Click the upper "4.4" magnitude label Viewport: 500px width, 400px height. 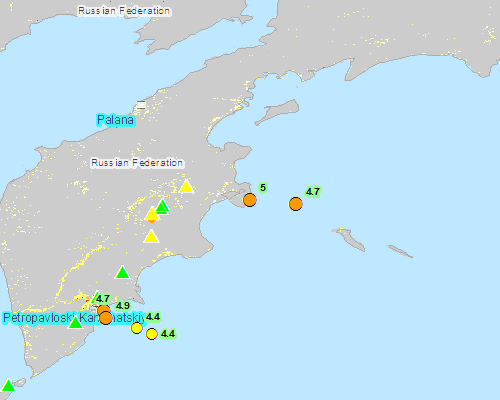coord(153,317)
